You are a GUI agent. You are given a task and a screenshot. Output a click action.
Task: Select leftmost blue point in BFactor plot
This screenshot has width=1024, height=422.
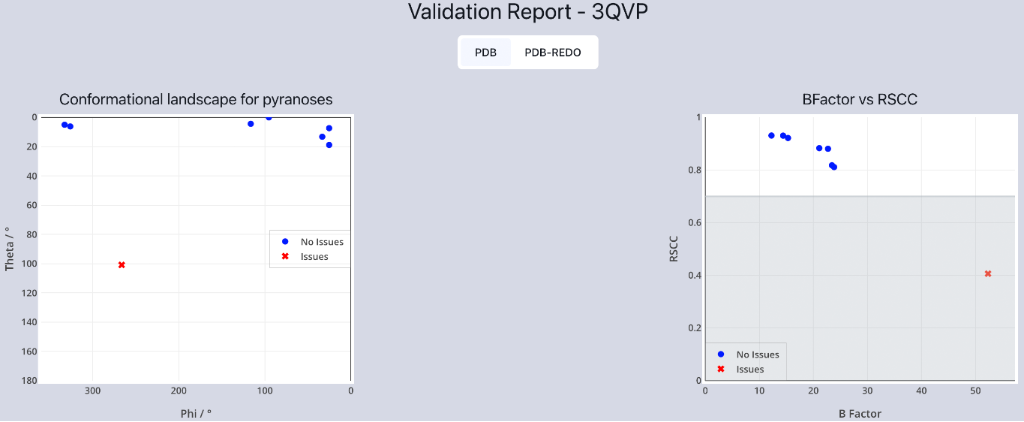(x=771, y=135)
